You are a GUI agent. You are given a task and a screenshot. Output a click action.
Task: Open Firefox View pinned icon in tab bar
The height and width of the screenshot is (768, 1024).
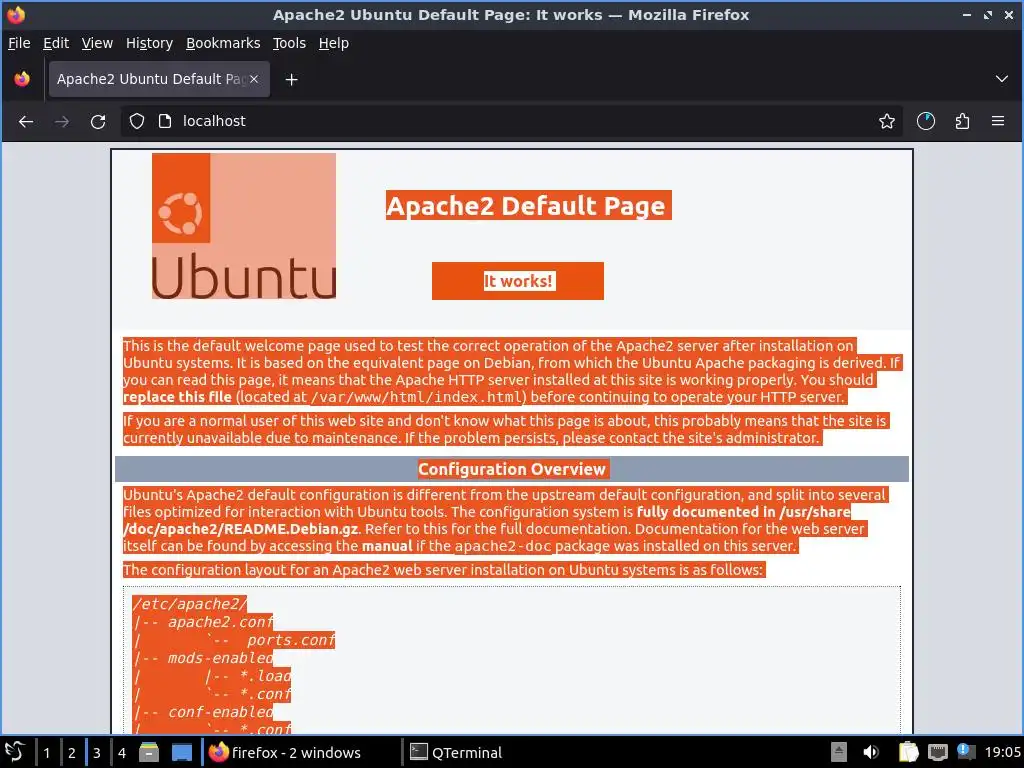point(22,79)
